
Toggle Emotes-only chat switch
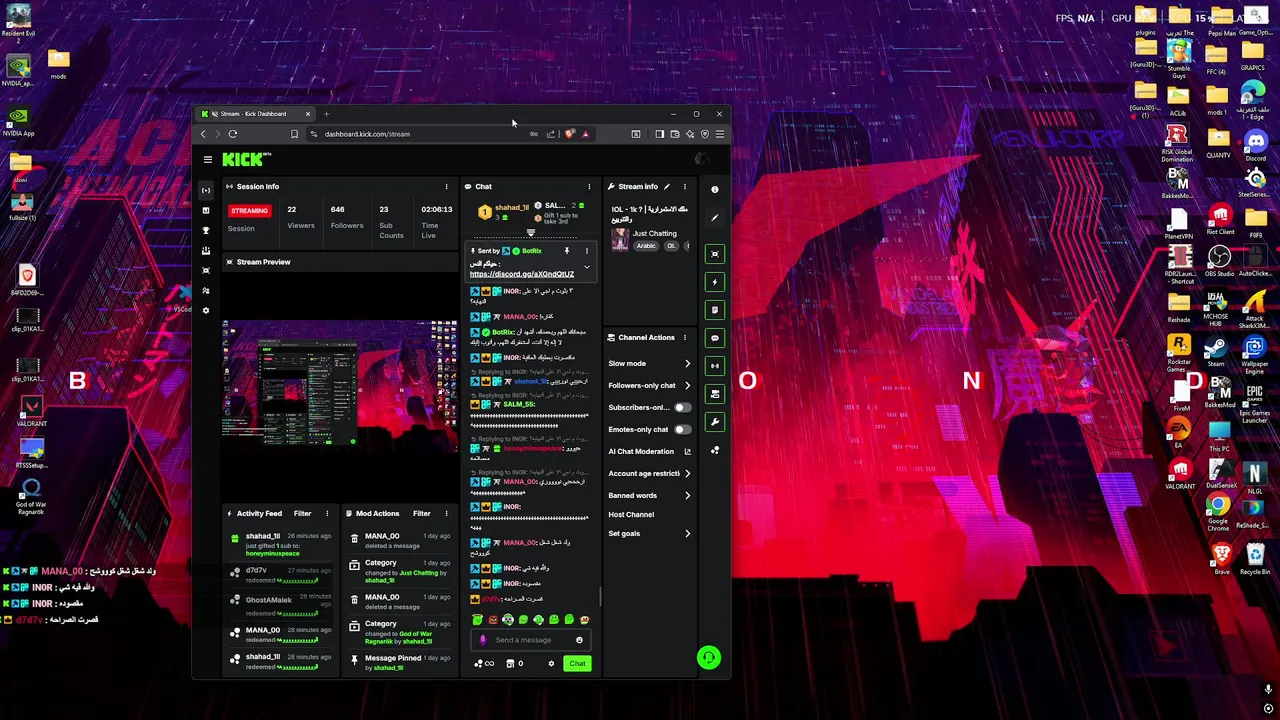pos(682,430)
